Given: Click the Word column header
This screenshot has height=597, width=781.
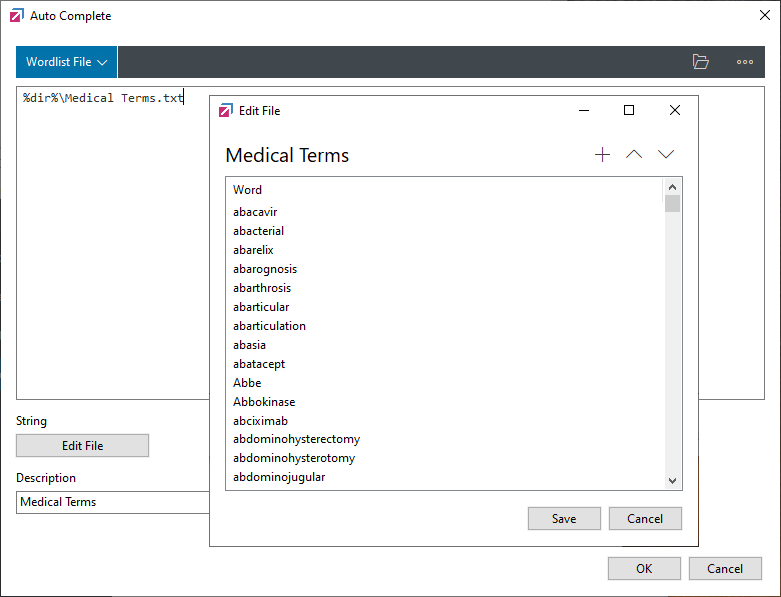Looking at the screenshot, I should [x=248, y=190].
